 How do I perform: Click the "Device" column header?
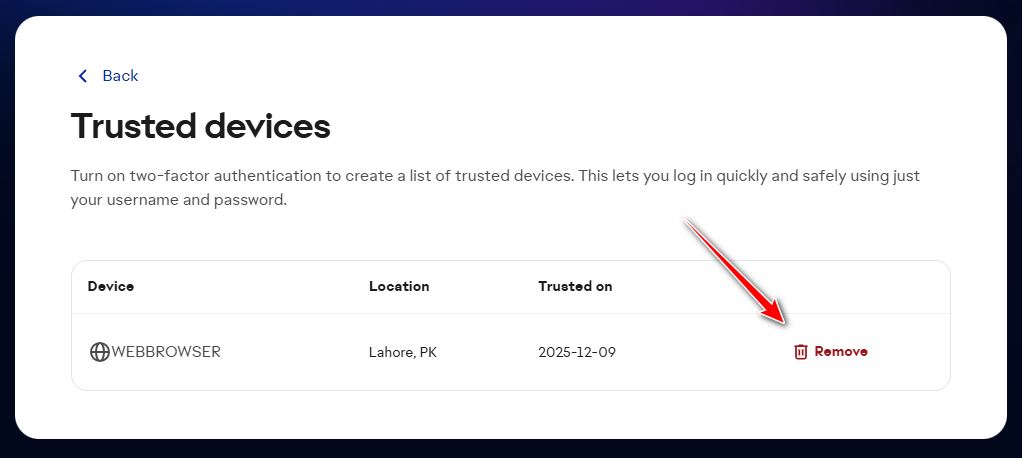pyautogui.click(x=111, y=286)
